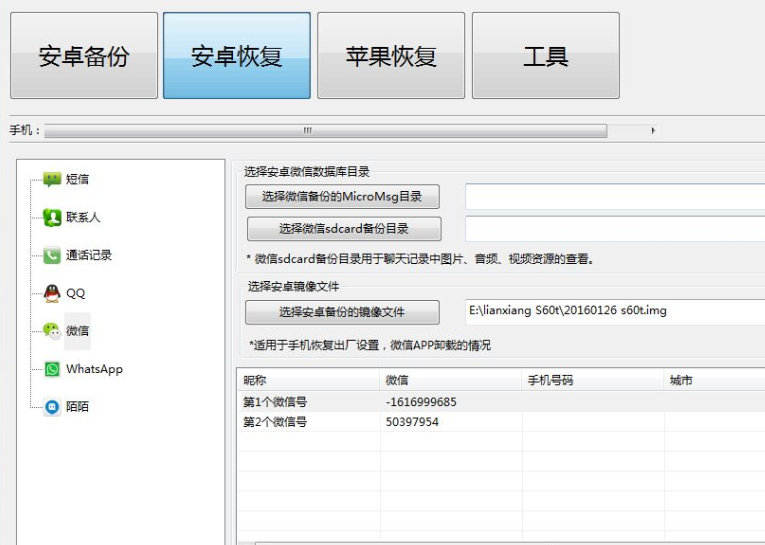Select QQ label in the tree
The width and height of the screenshot is (765, 545).
[x=76, y=293]
